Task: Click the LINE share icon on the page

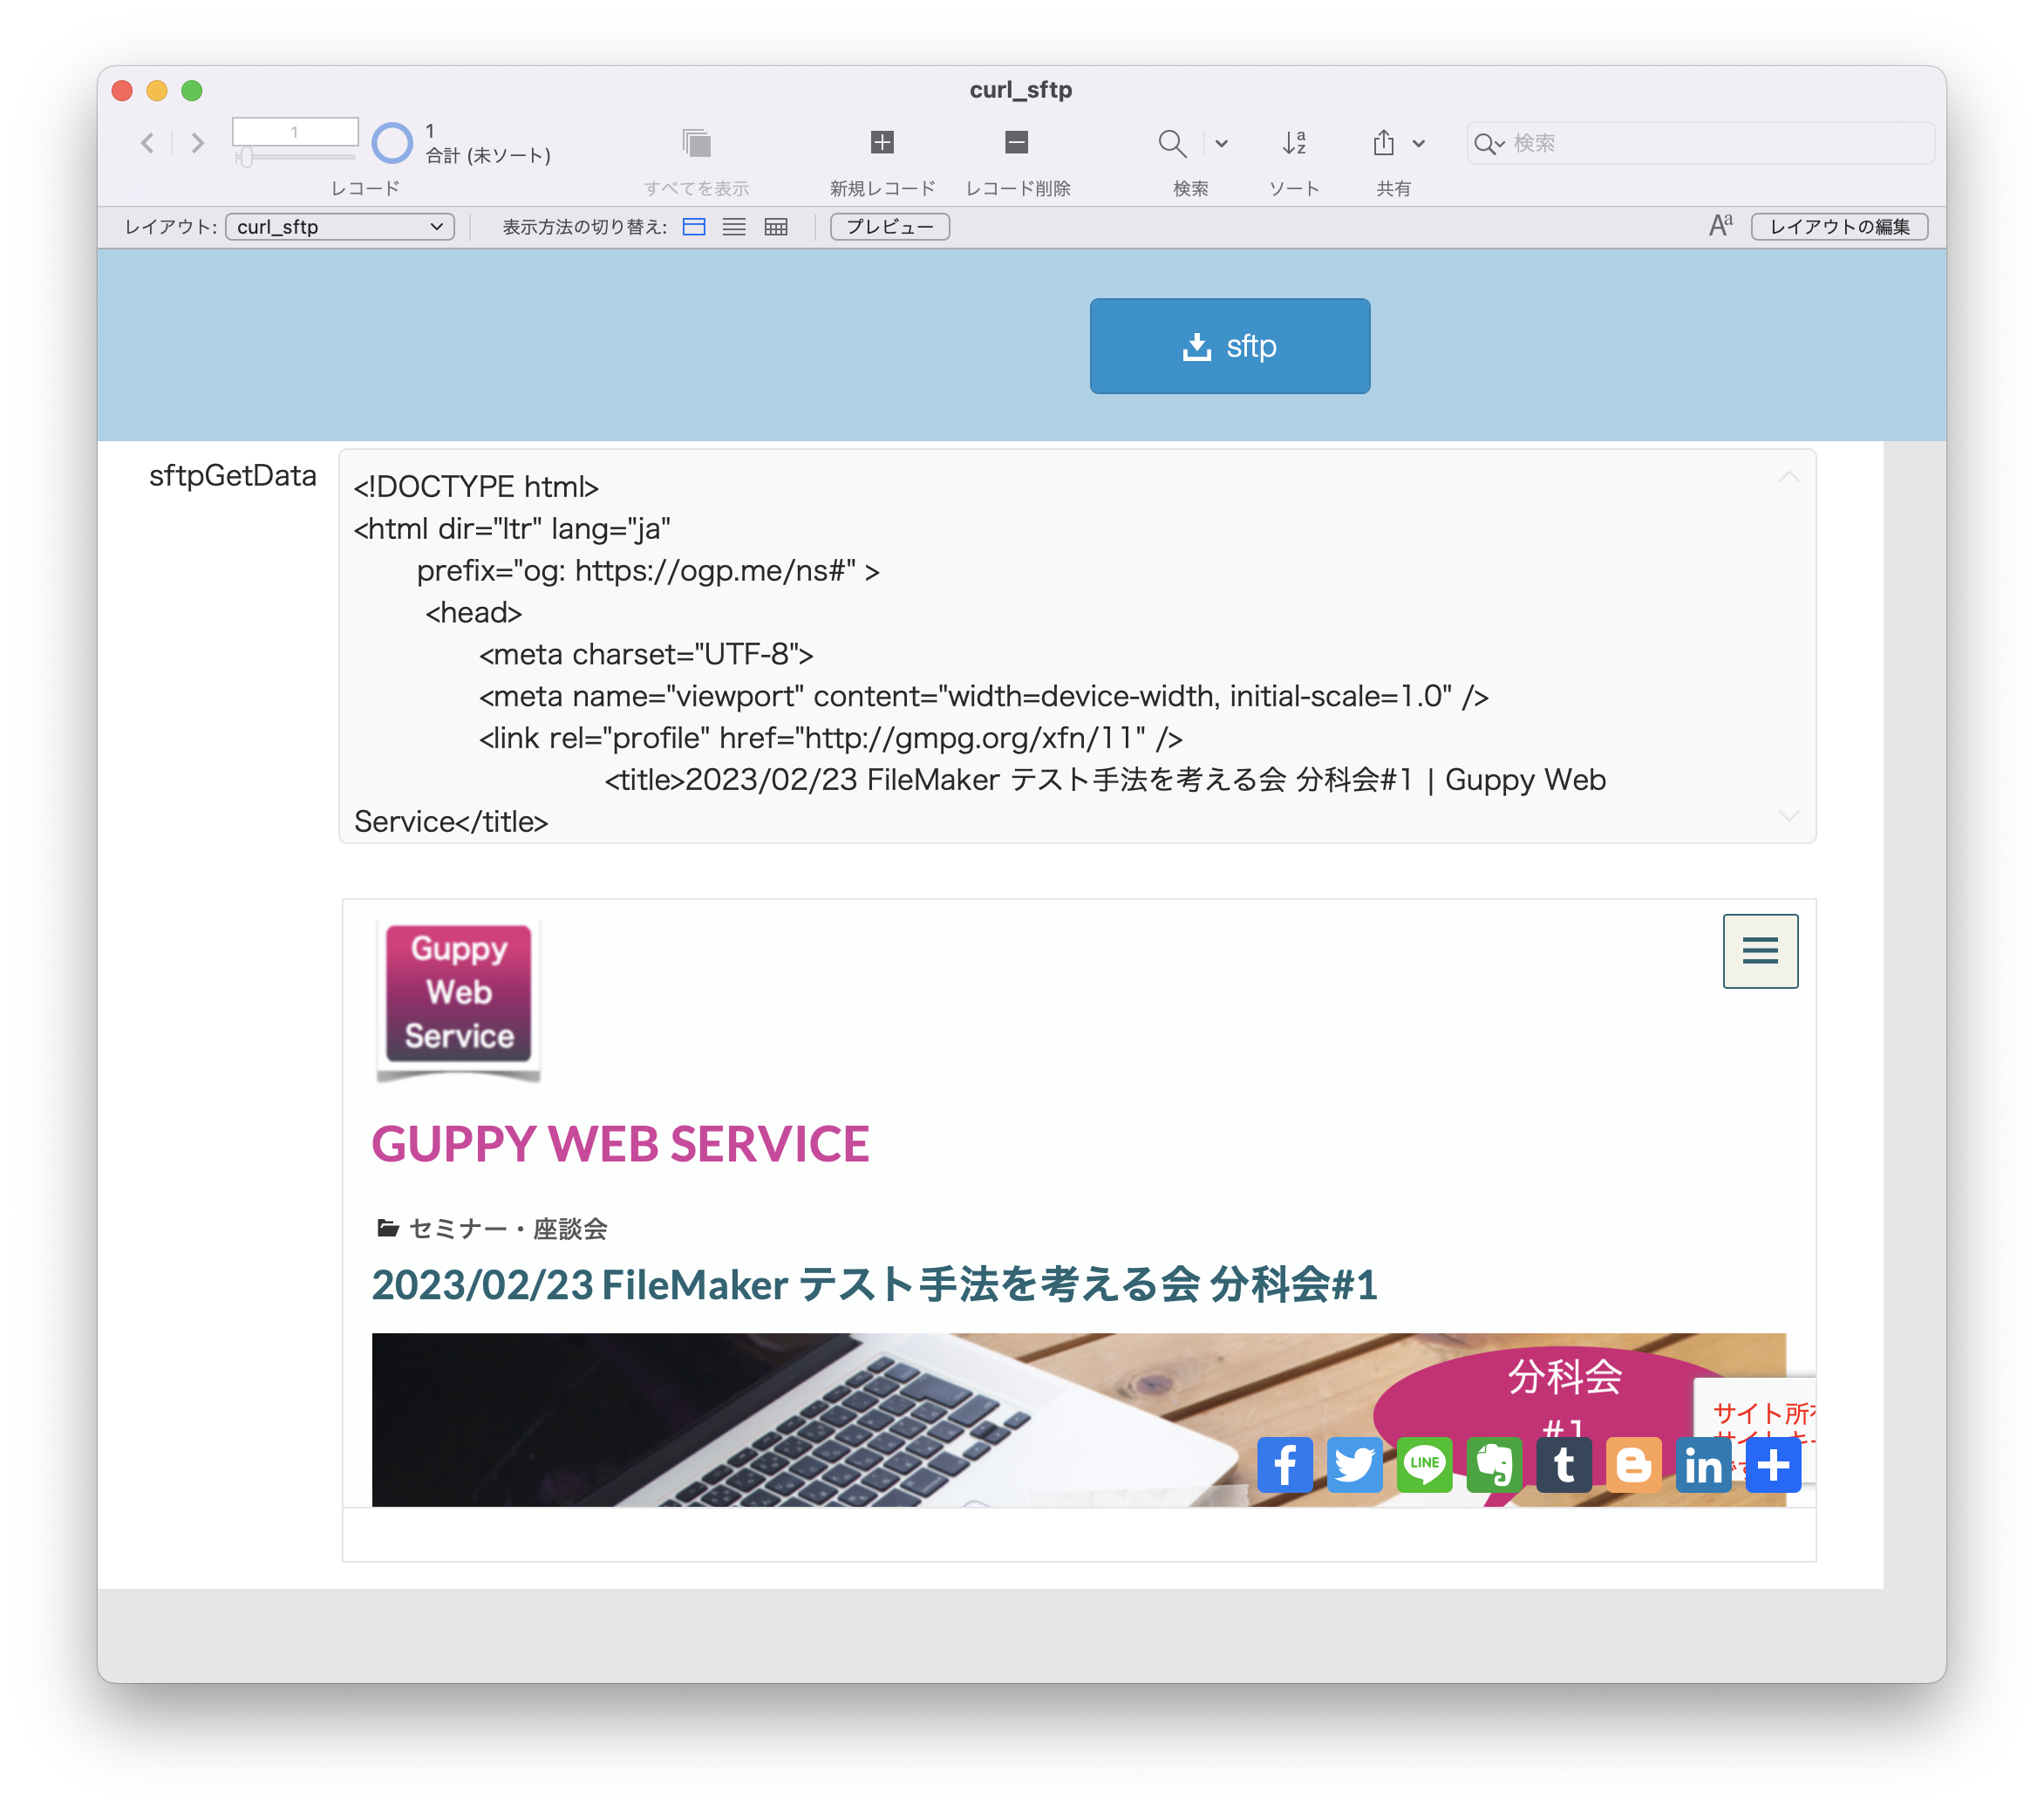Action: tap(1425, 1465)
